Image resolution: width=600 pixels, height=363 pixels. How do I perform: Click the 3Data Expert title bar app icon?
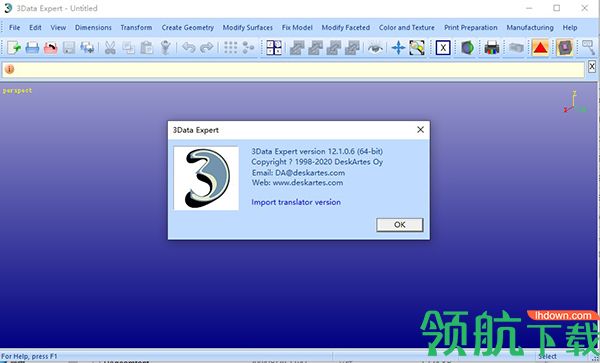8,8
